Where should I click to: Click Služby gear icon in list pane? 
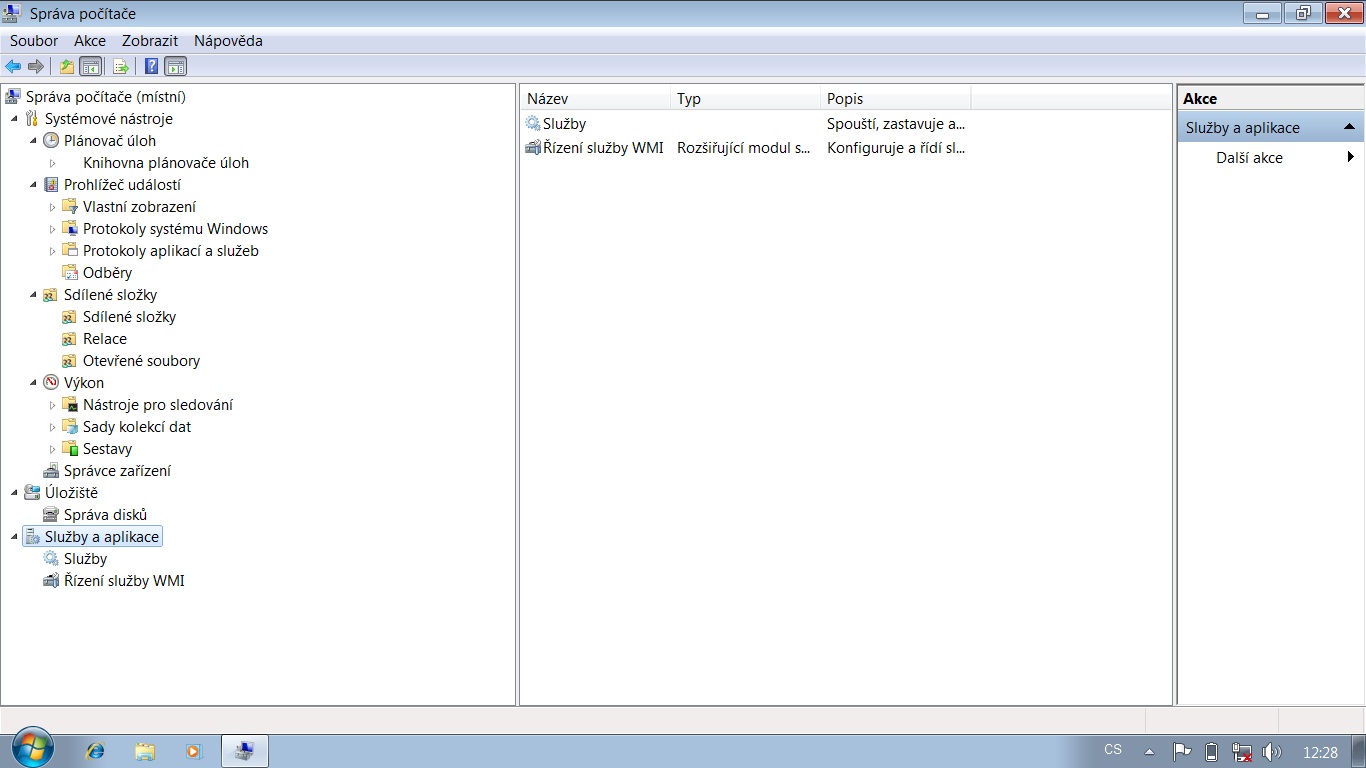point(533,124)
